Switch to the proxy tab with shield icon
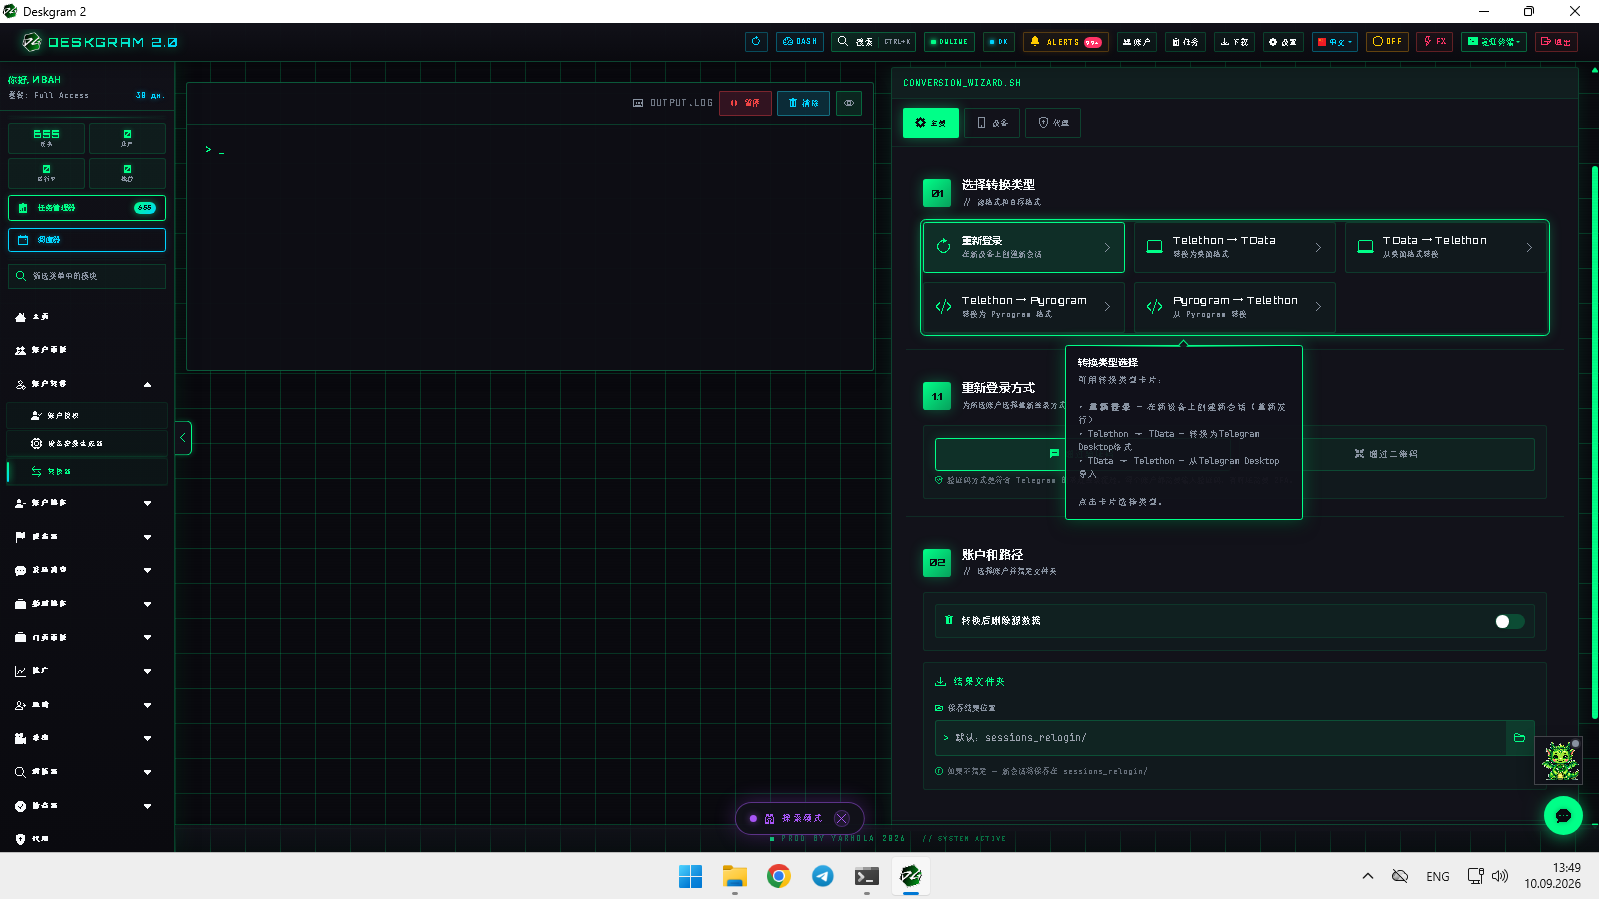 1053,123
